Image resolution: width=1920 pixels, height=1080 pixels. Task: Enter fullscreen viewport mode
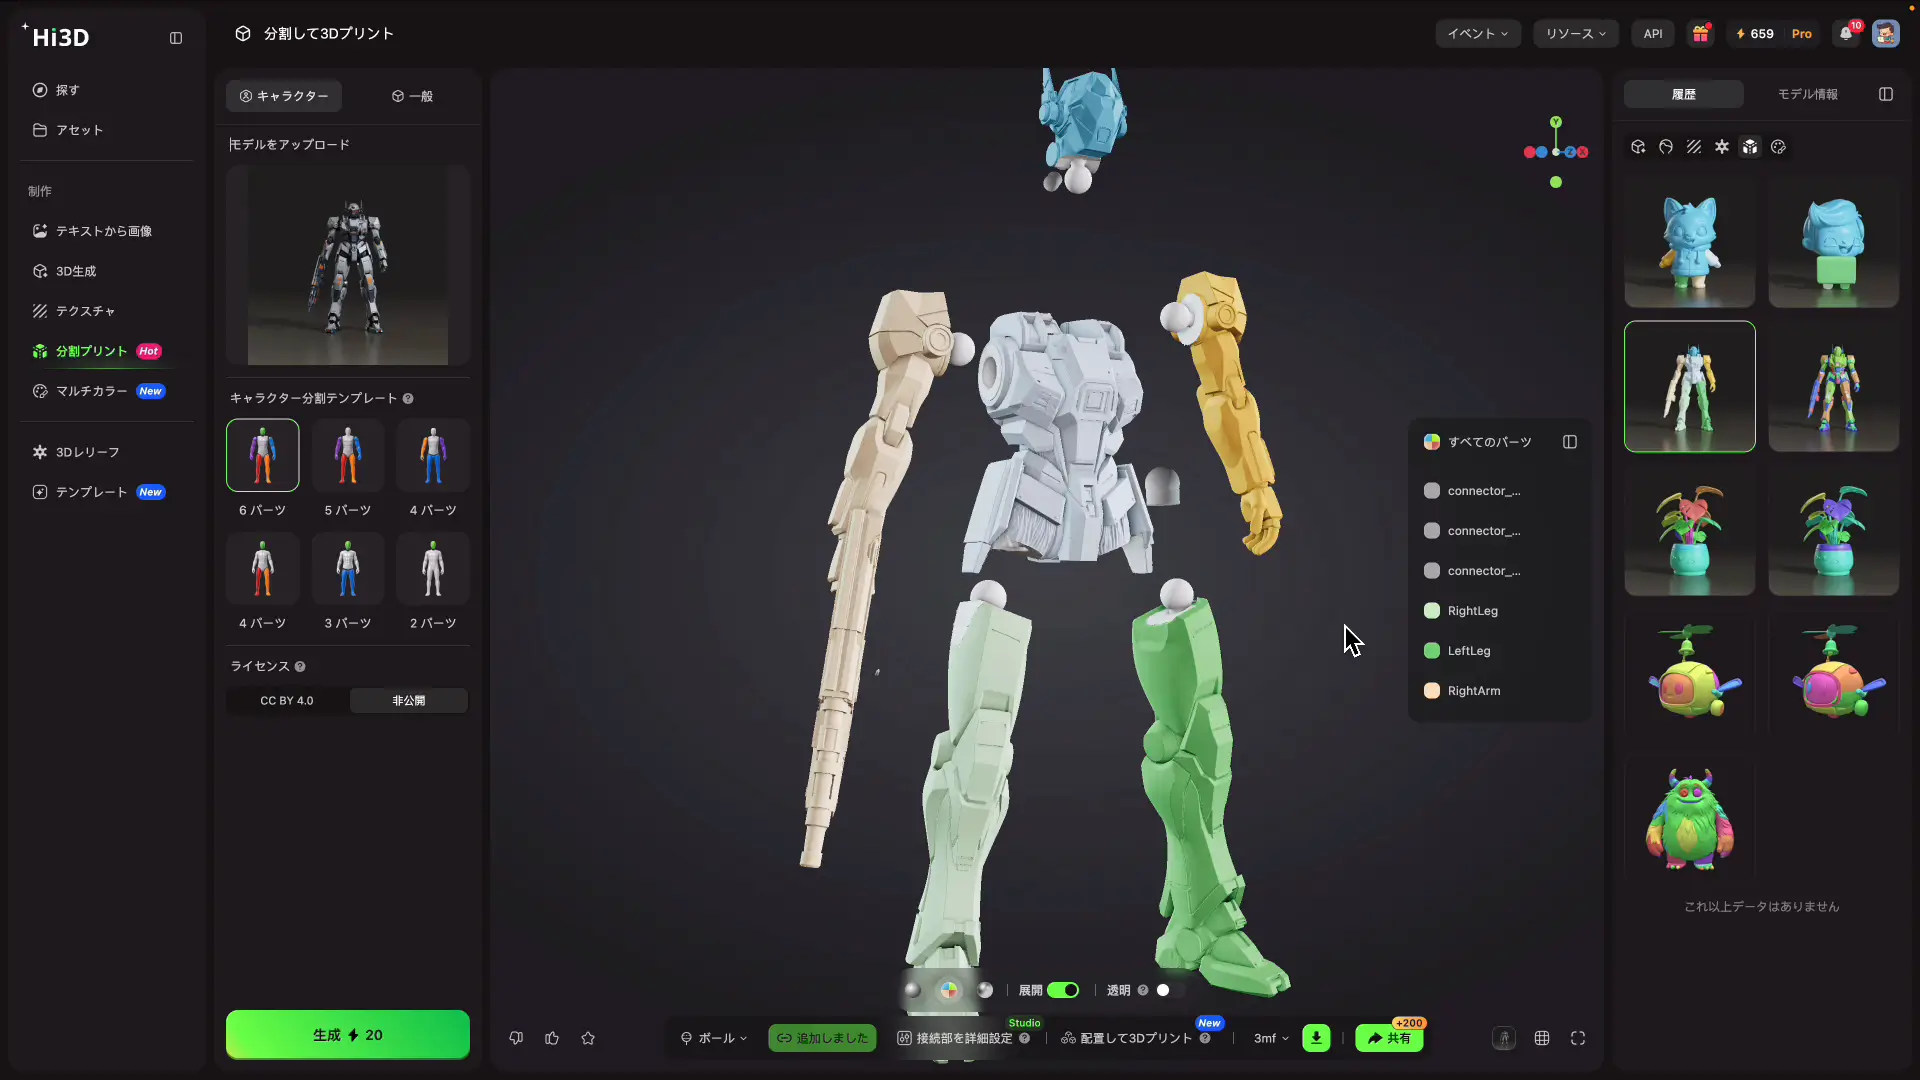[x=1578, y=1038]
